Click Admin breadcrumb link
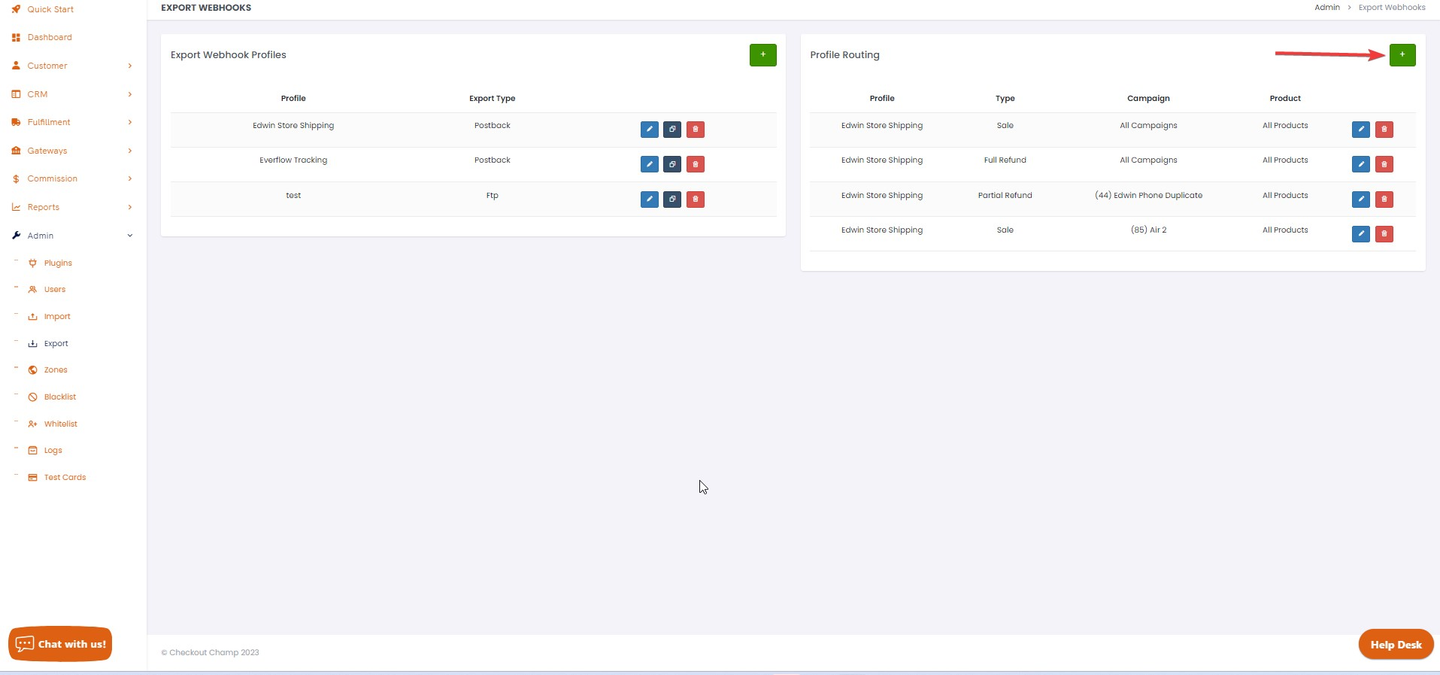Screen dimensions: 1440x675 [x=1326, y=7]
